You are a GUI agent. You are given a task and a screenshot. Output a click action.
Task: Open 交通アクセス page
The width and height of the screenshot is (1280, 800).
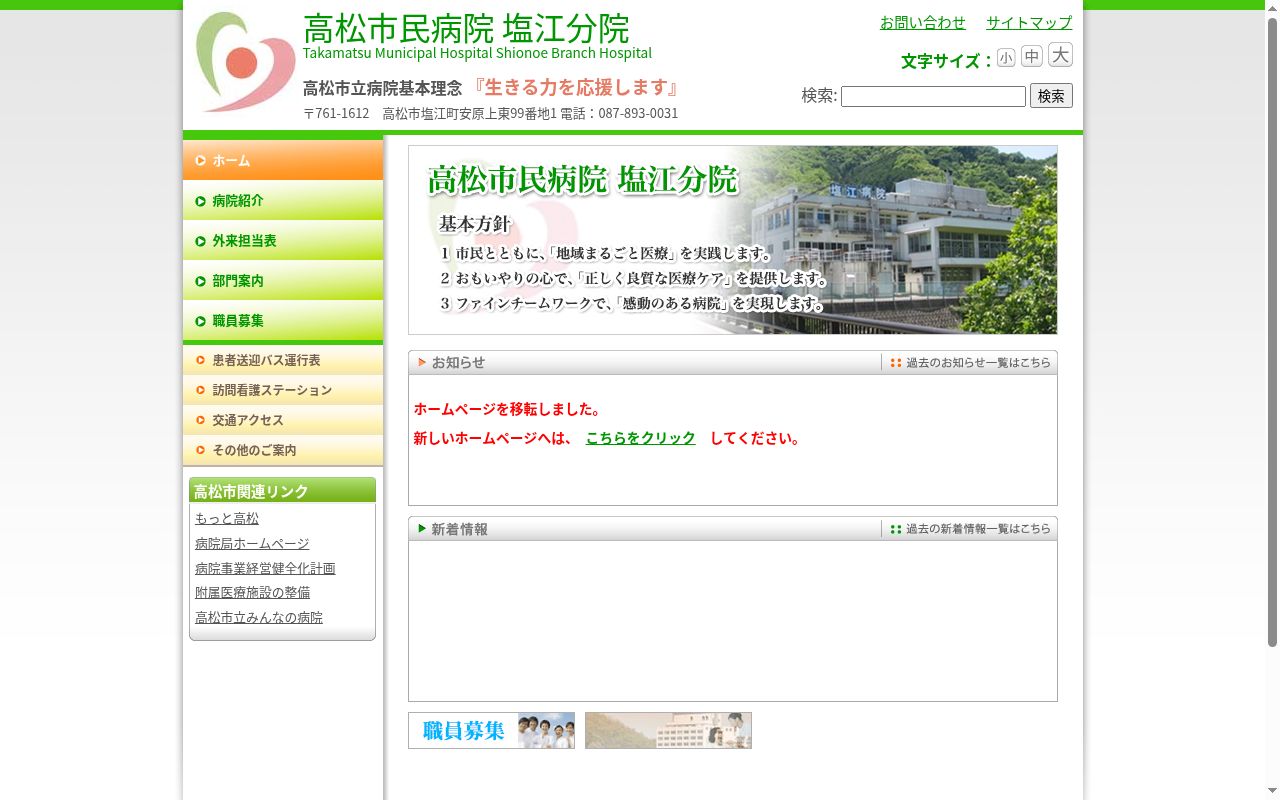click(x=283, y=420)
